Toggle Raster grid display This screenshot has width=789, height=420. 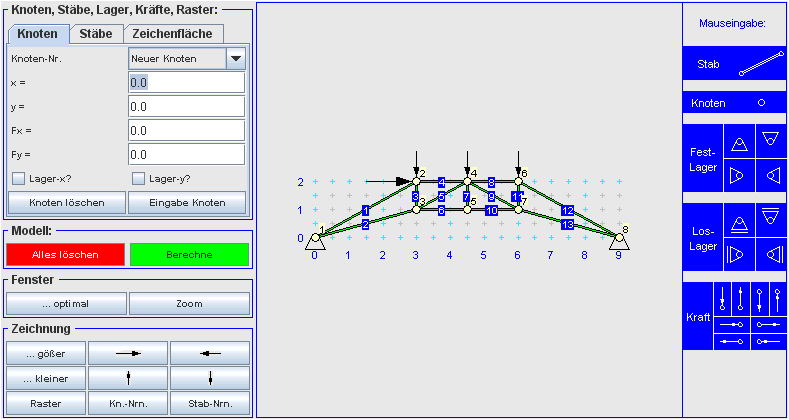pyautogui.click(x=45, y=405)
